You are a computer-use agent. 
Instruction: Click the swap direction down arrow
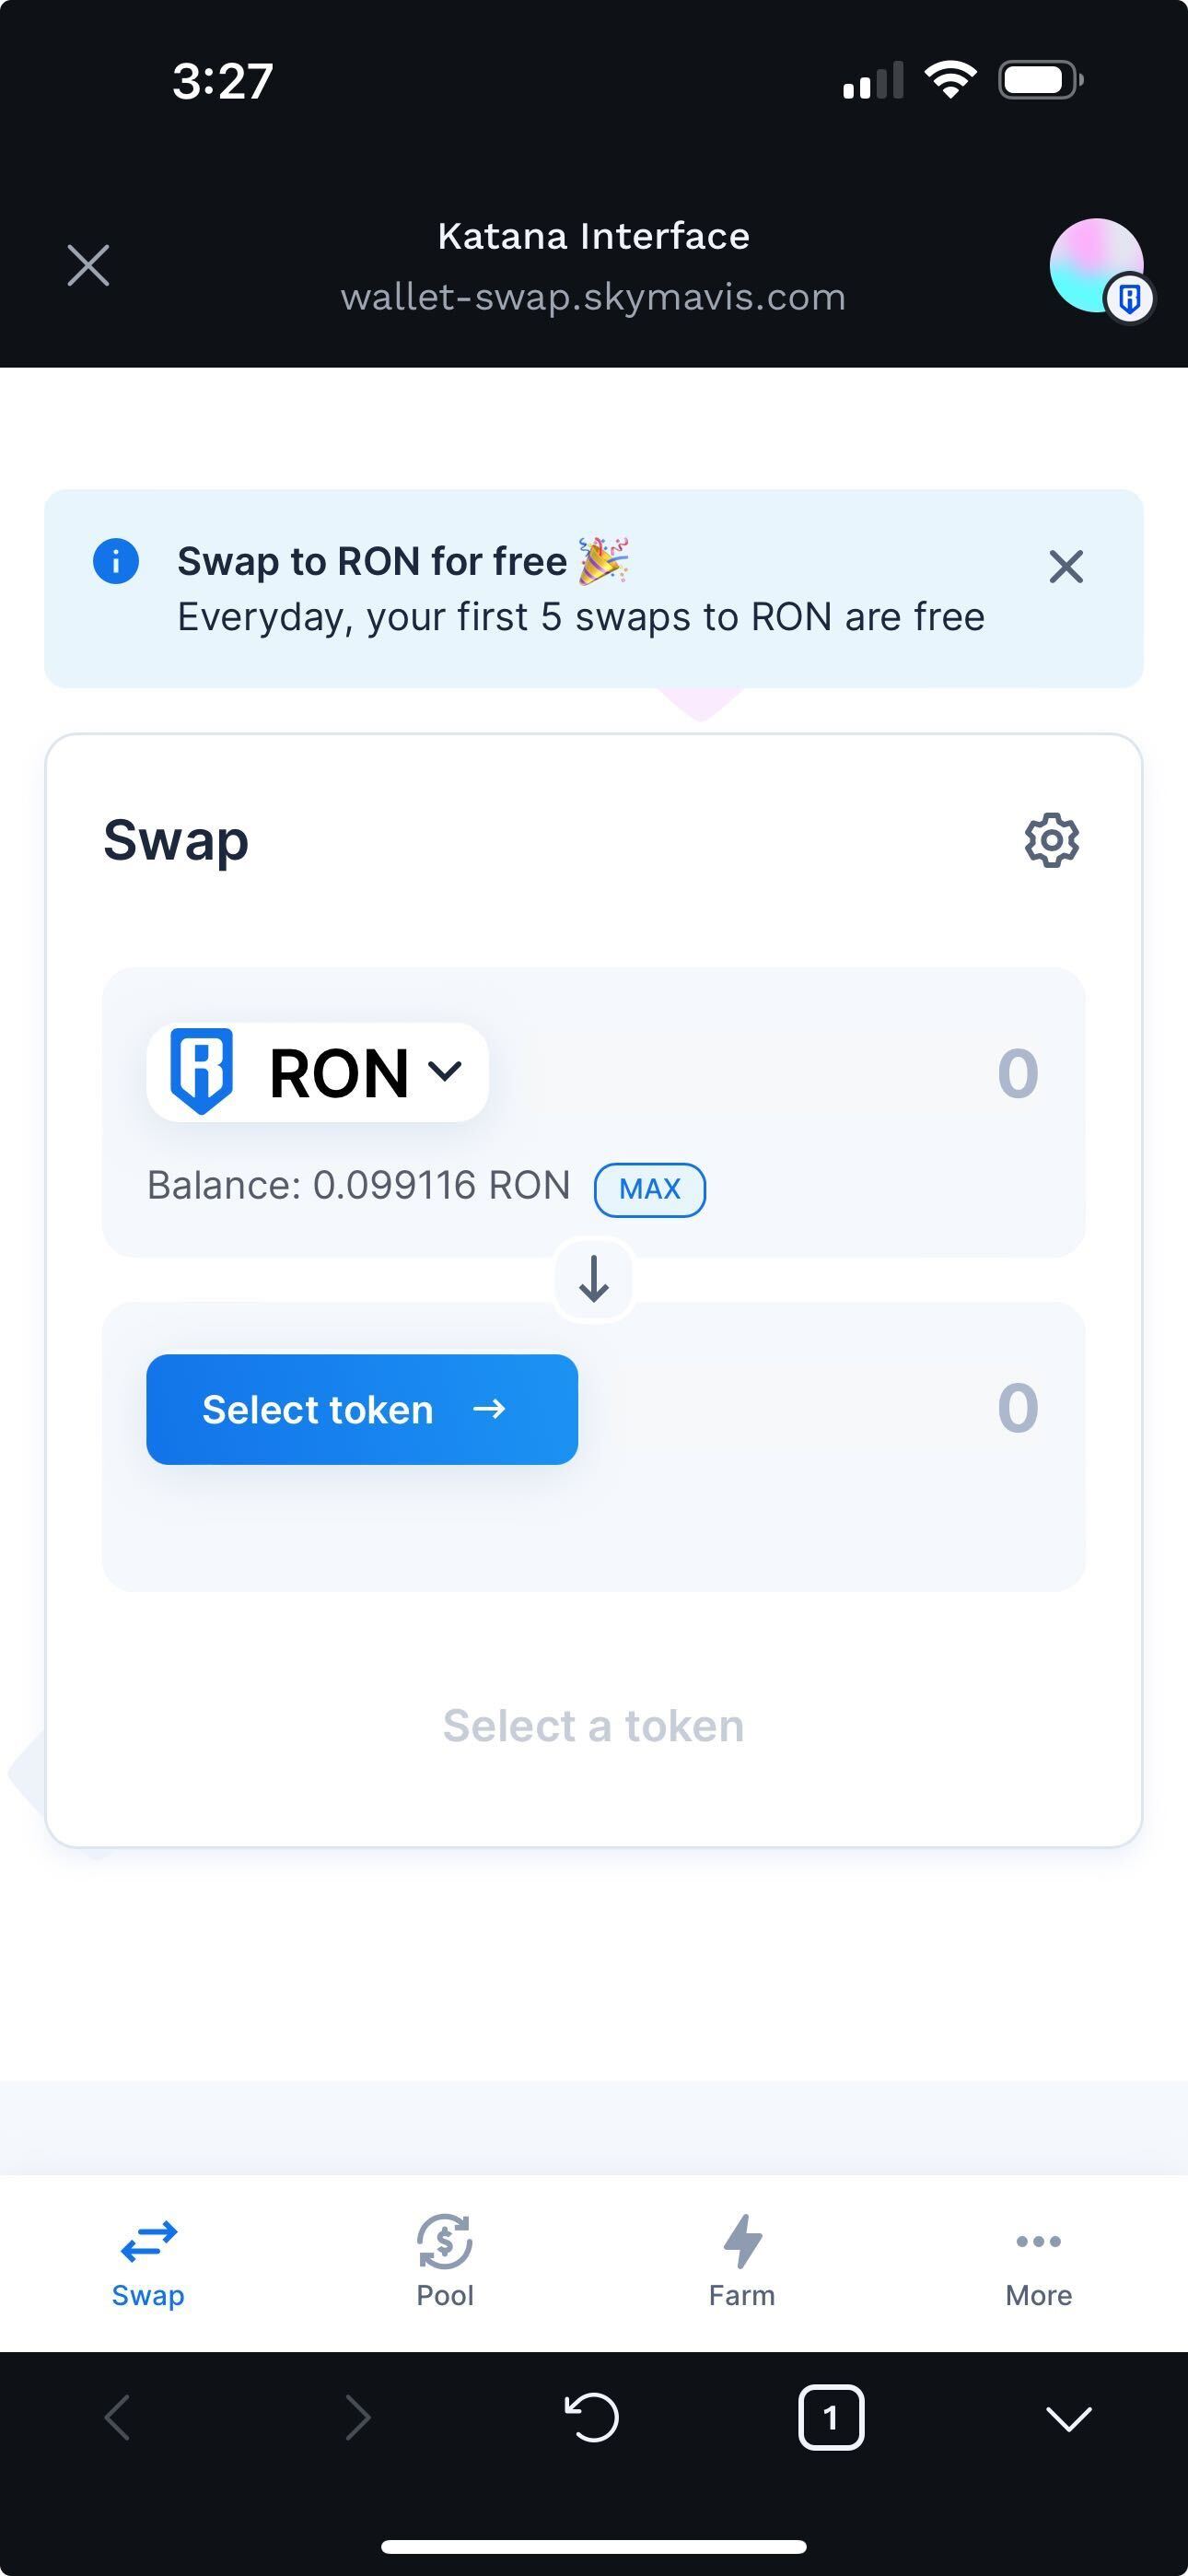pos(593,1281)
